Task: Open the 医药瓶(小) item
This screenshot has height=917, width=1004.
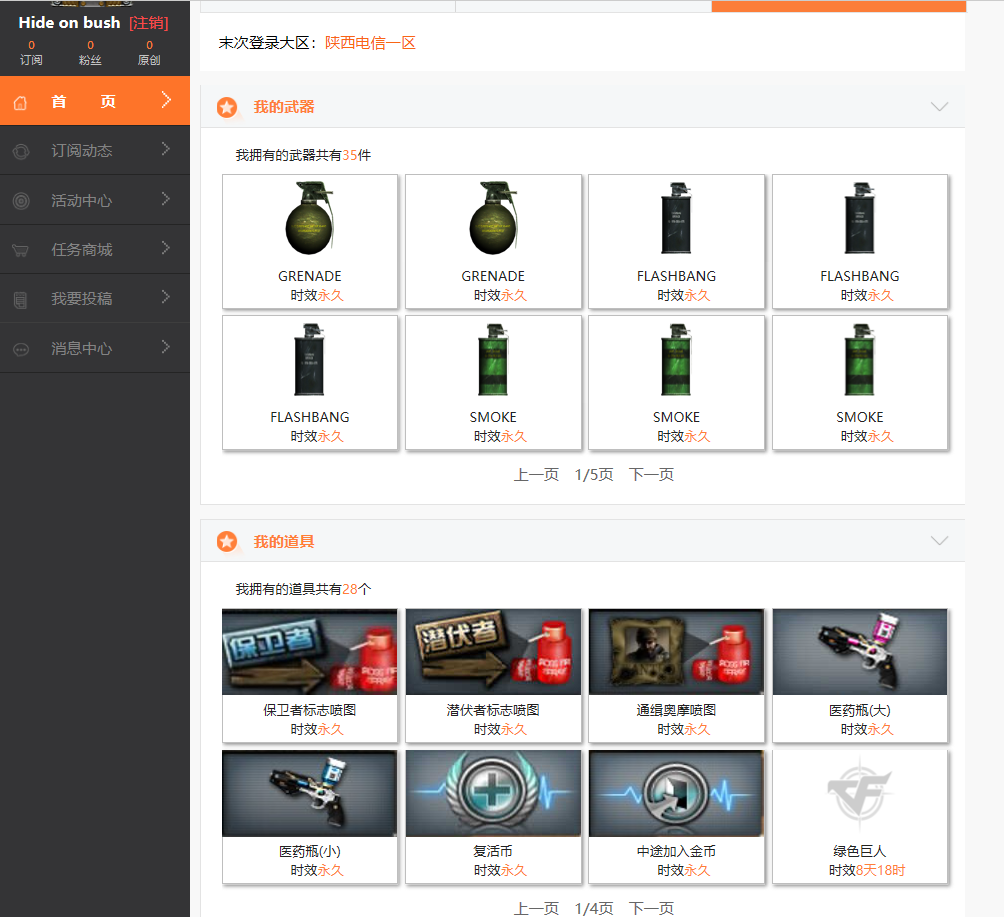Action: click(x=310, y=817)
